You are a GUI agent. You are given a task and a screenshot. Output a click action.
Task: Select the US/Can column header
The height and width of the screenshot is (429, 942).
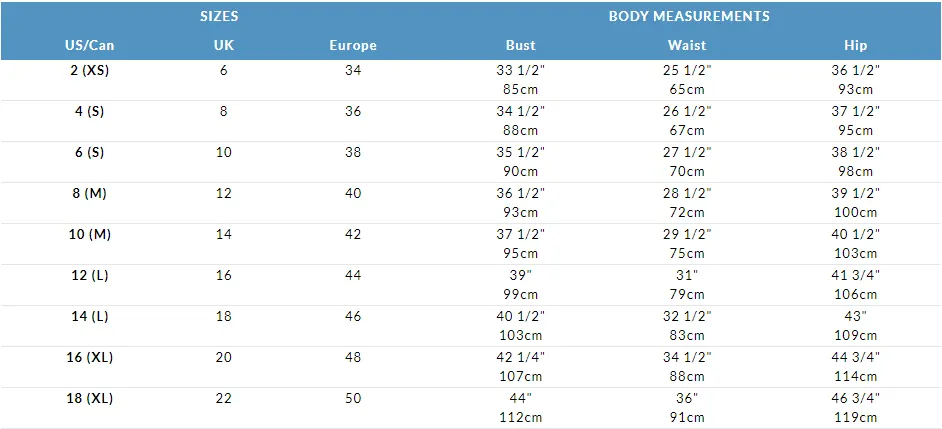click(90, 45)
